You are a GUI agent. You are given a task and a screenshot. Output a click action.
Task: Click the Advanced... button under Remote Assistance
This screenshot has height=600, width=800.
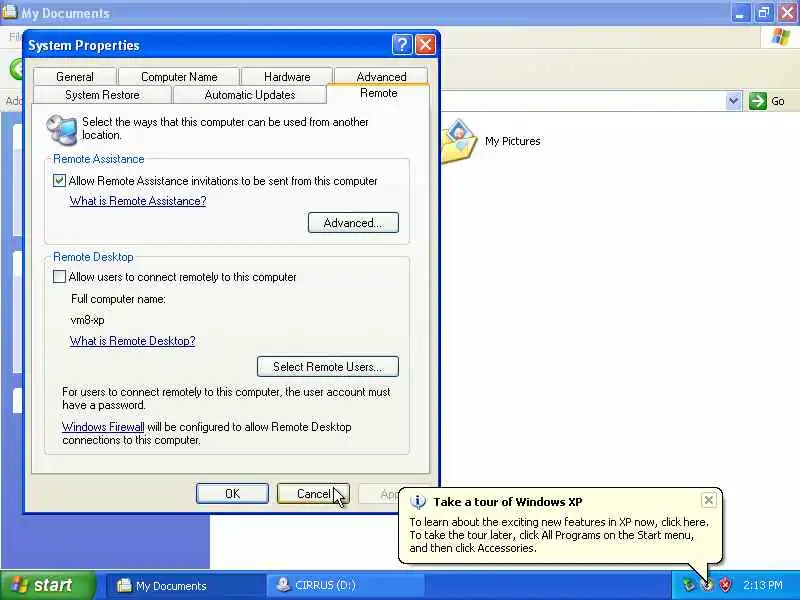353,223
